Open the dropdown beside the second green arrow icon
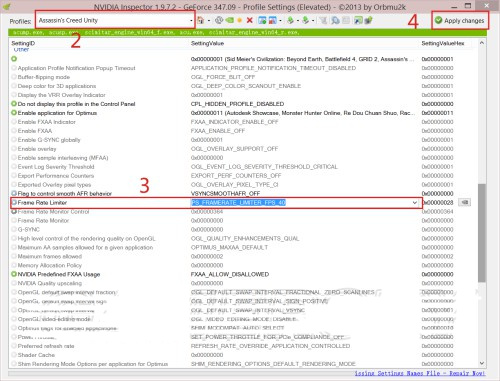500x381 pixels. 313,21
